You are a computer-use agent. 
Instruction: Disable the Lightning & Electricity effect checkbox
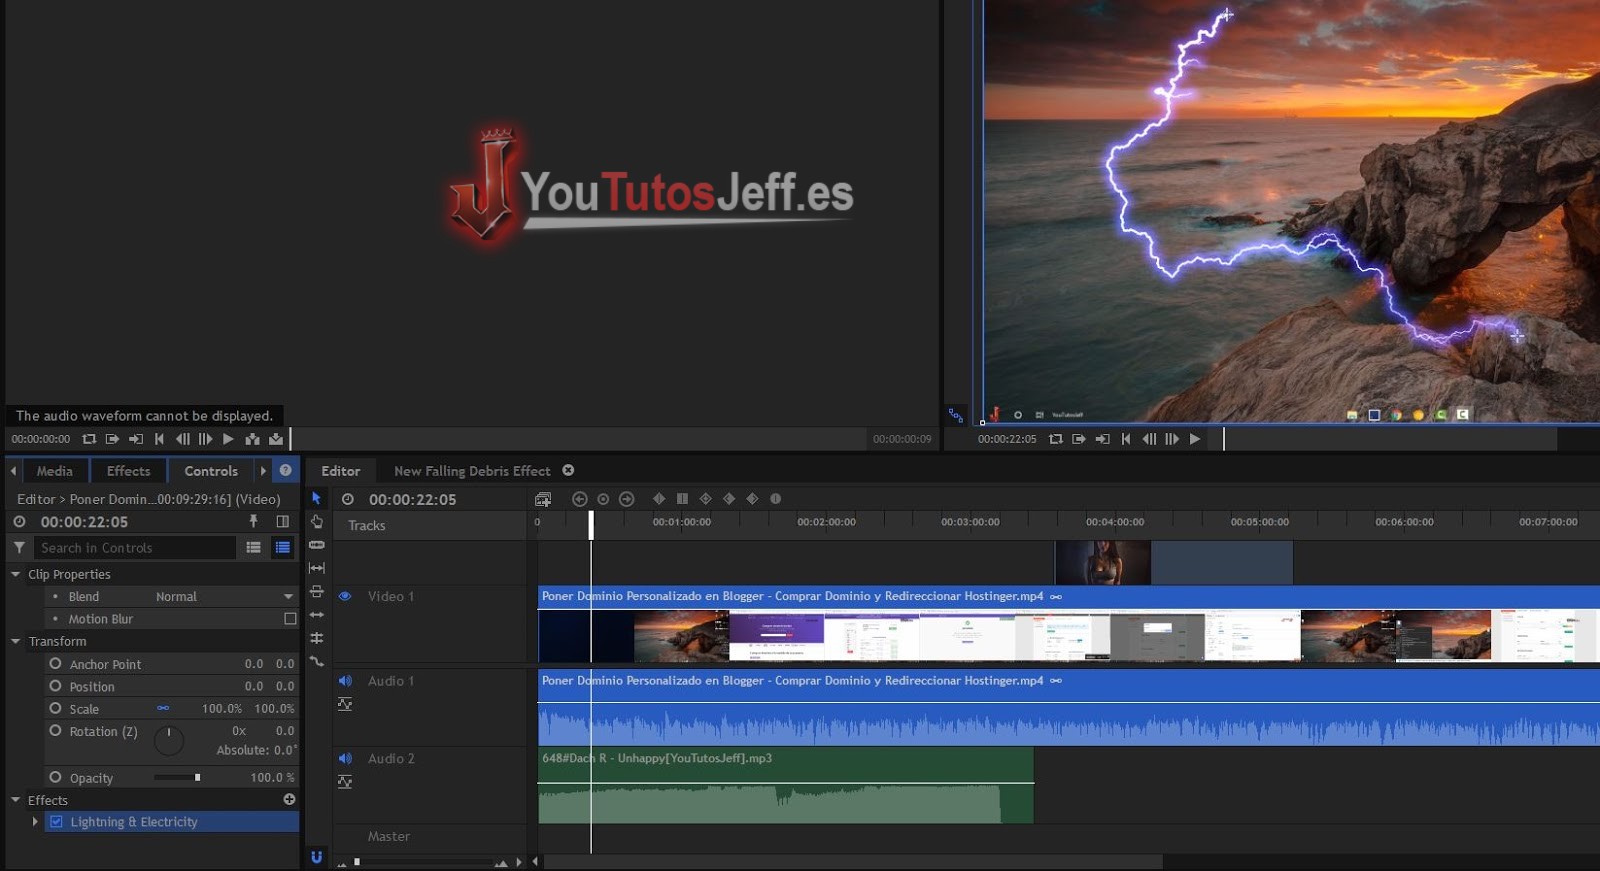[x=57, y=822]
